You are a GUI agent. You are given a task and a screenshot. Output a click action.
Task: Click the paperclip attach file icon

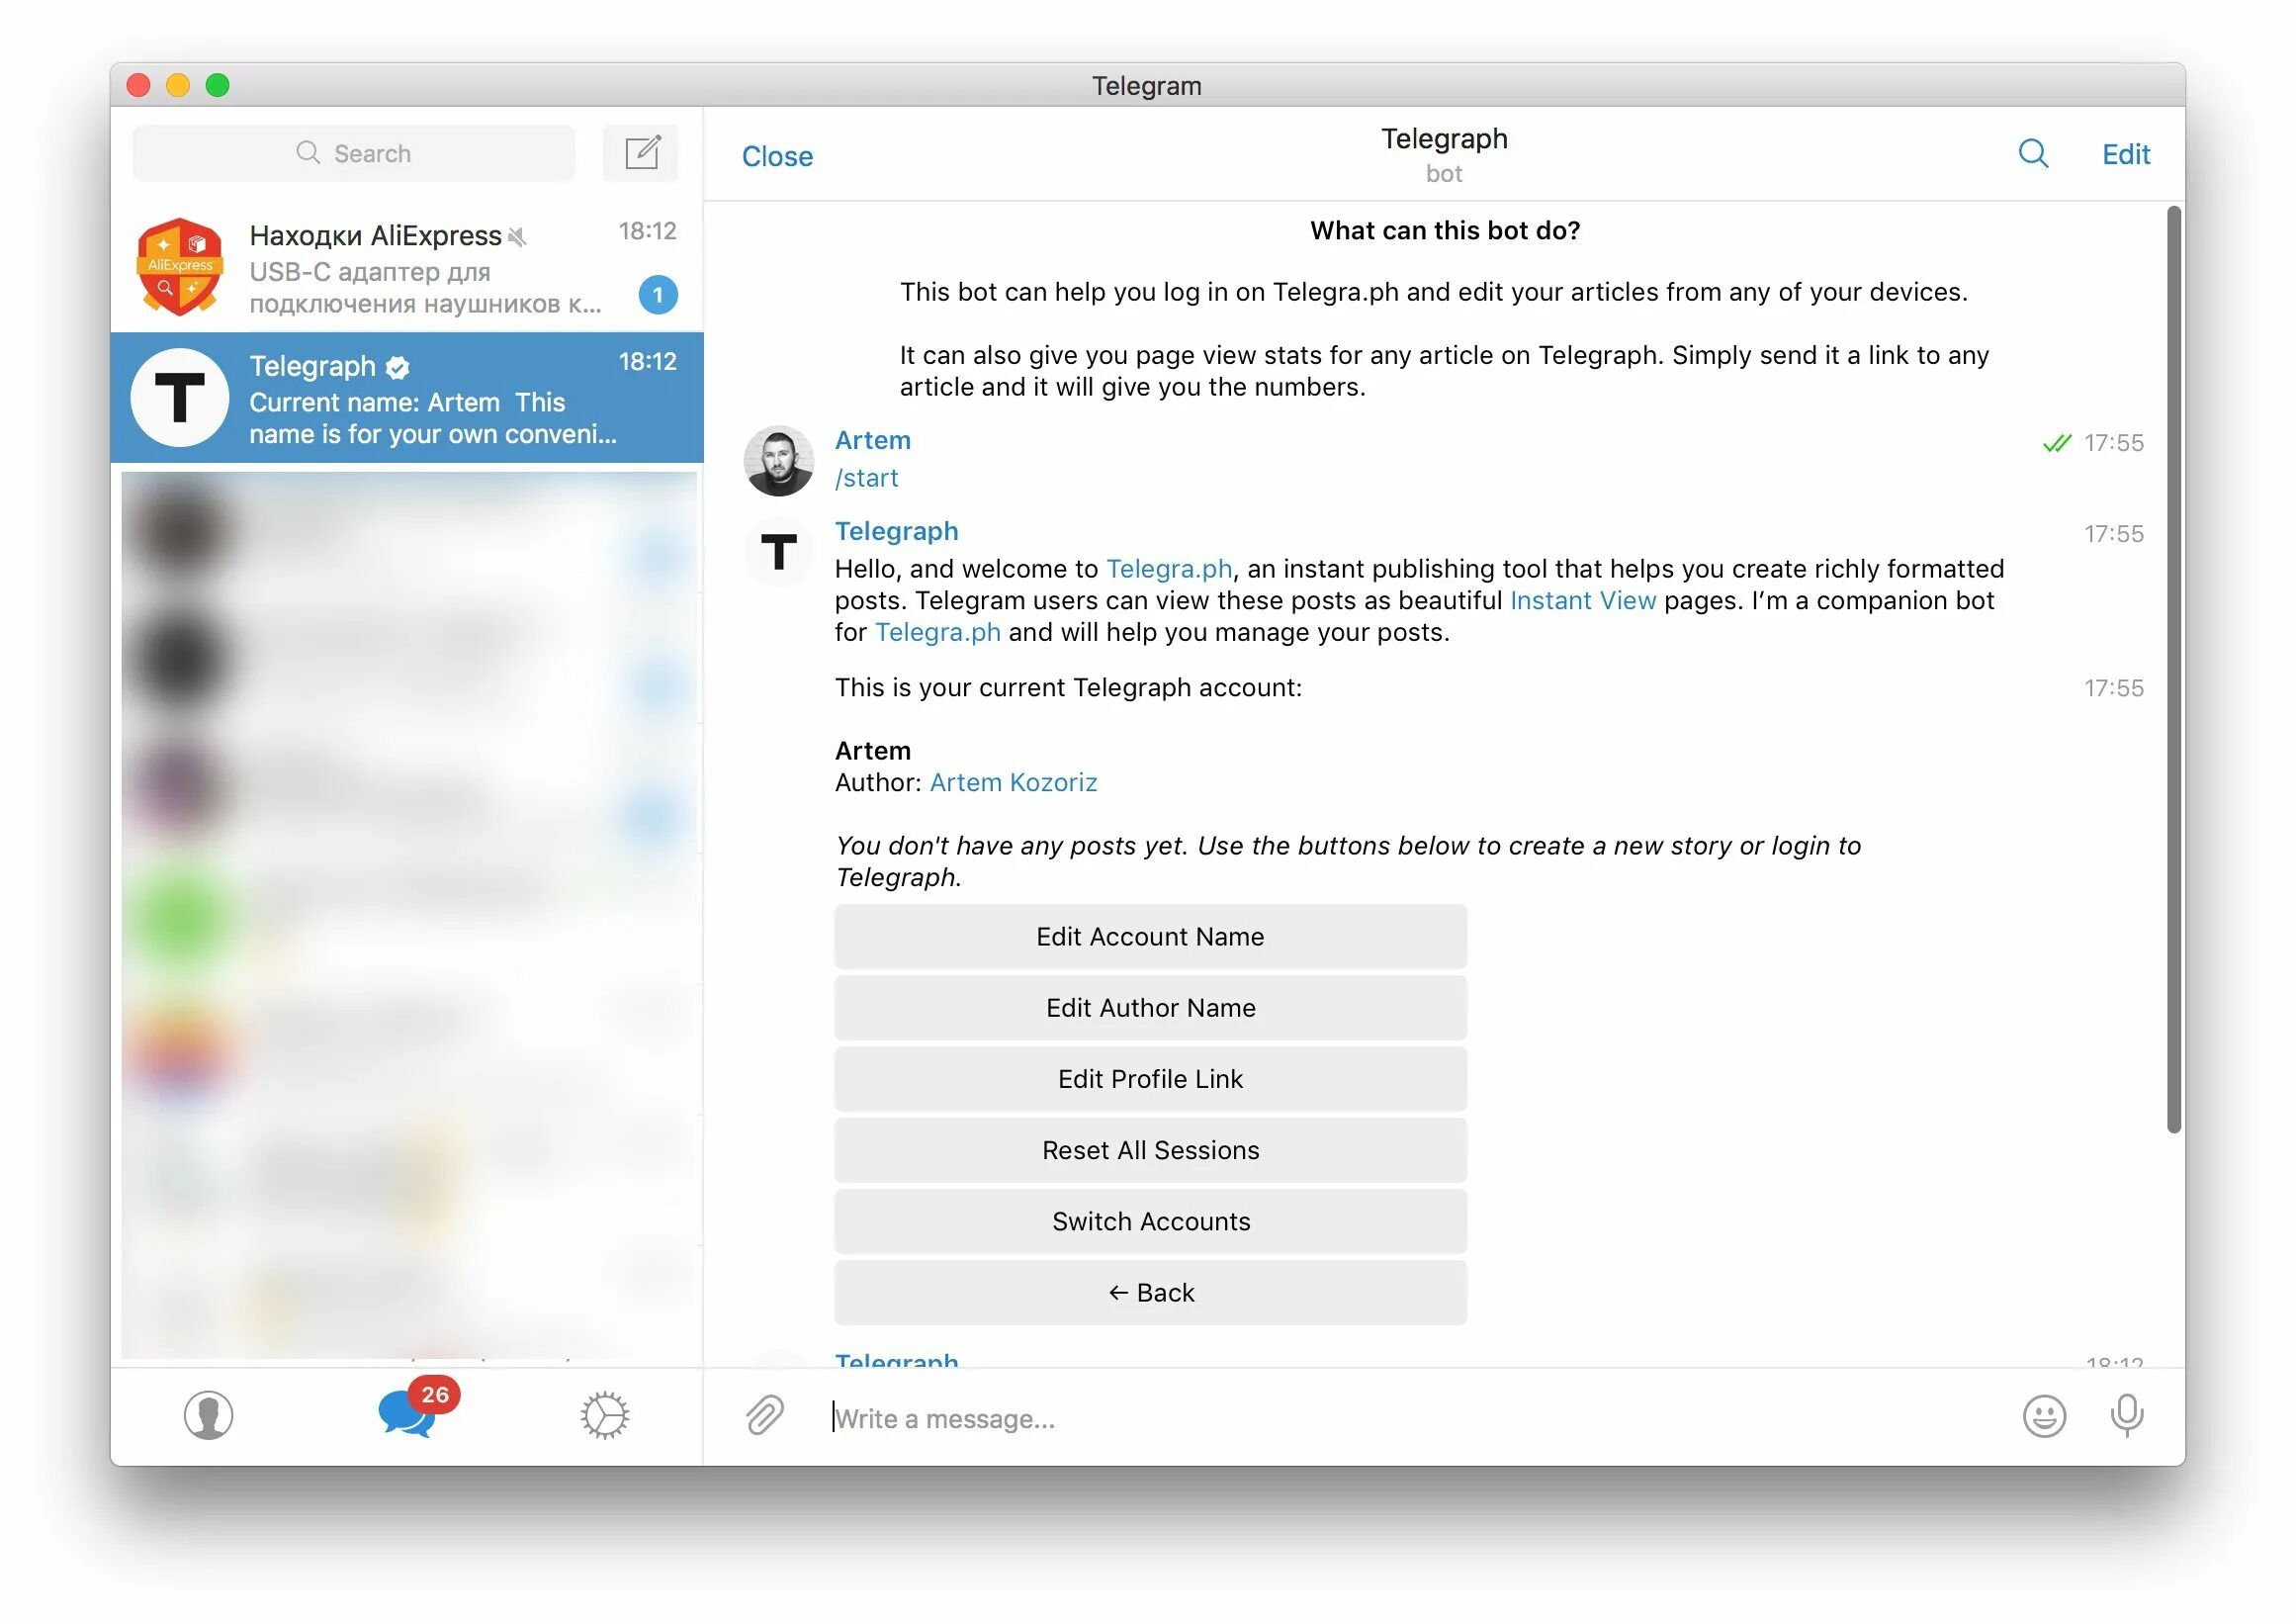[x=765, y=1416]
